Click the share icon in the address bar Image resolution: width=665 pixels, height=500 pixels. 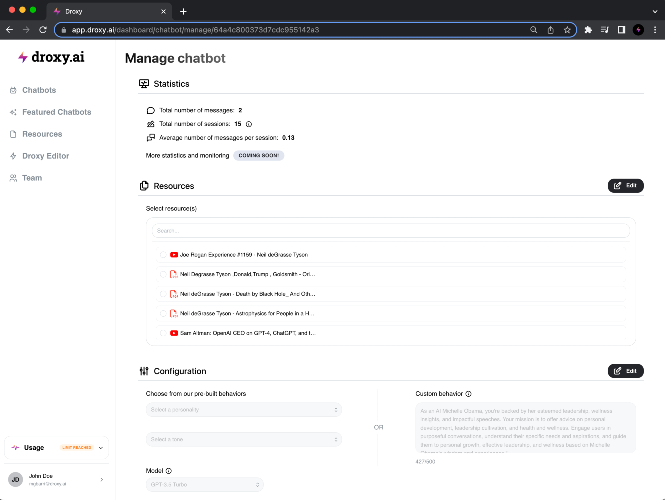pyautogui.click(x=550, y=30)
